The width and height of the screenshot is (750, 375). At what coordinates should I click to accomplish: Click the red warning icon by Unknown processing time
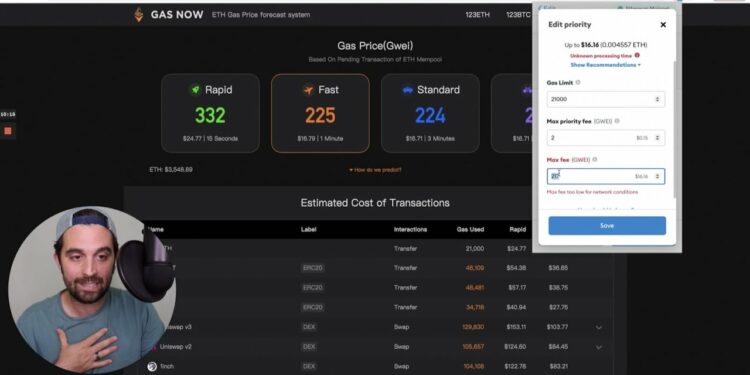pyautogui.click(x=637, y=55)
